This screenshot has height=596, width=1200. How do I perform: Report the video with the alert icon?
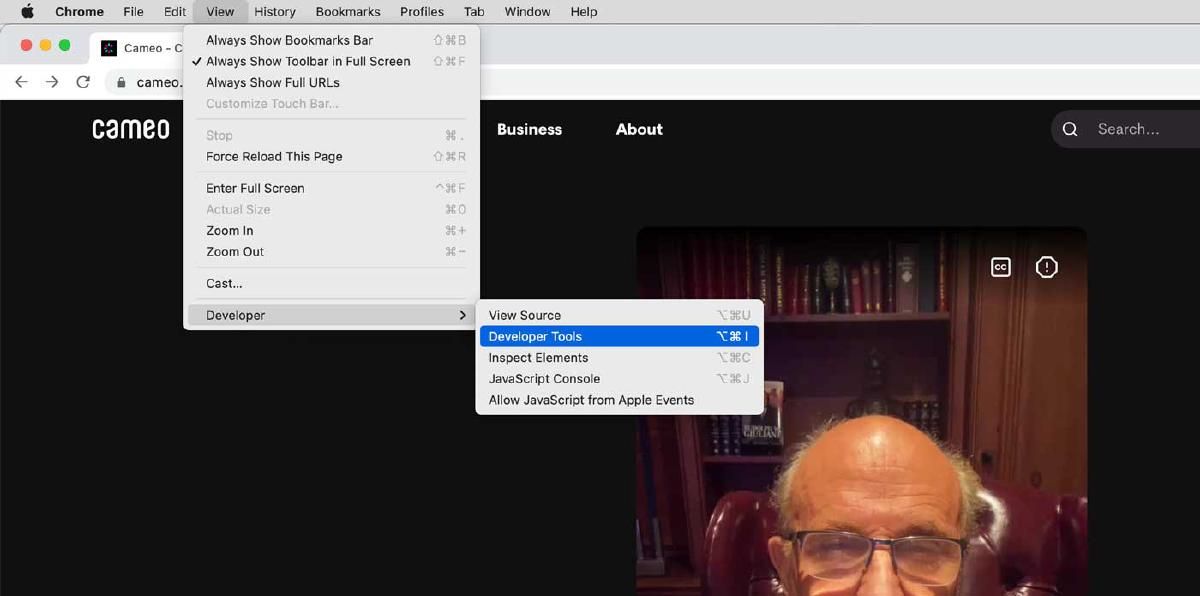pyautogui.click(x=1046, y=267)
